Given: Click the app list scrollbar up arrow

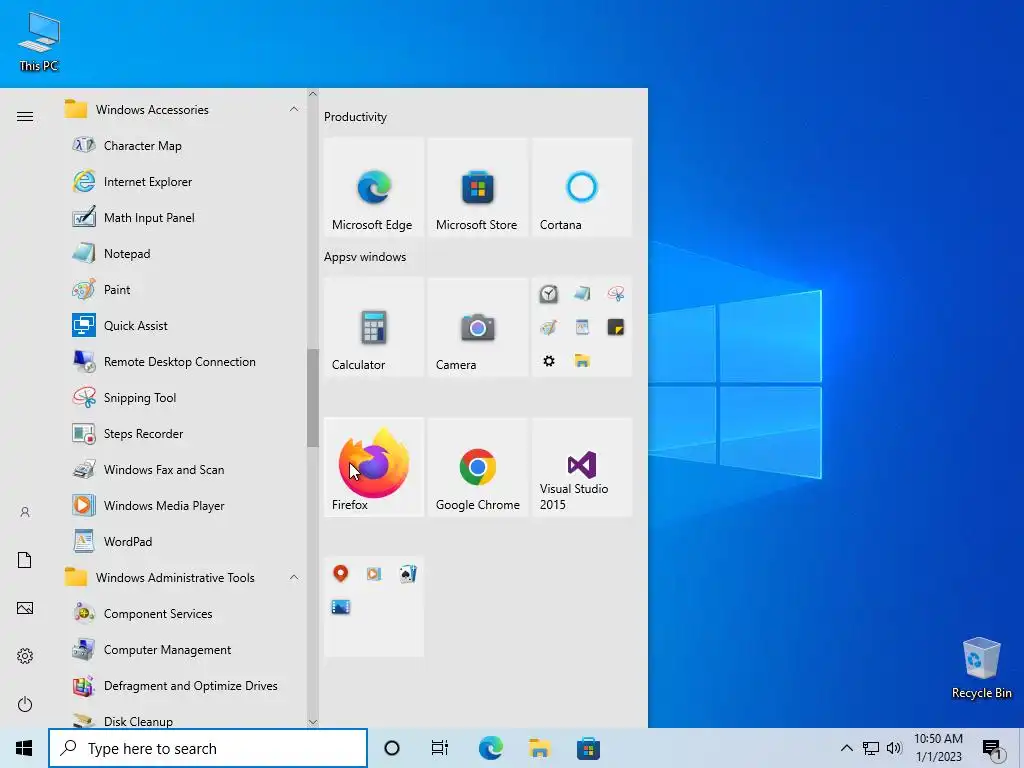Looking at the screenshot, I should [x=313, y=94].
